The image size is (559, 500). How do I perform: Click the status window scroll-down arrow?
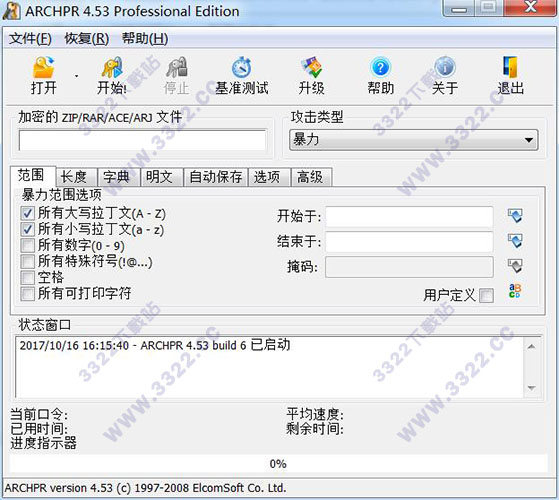[x=532, y=388]
